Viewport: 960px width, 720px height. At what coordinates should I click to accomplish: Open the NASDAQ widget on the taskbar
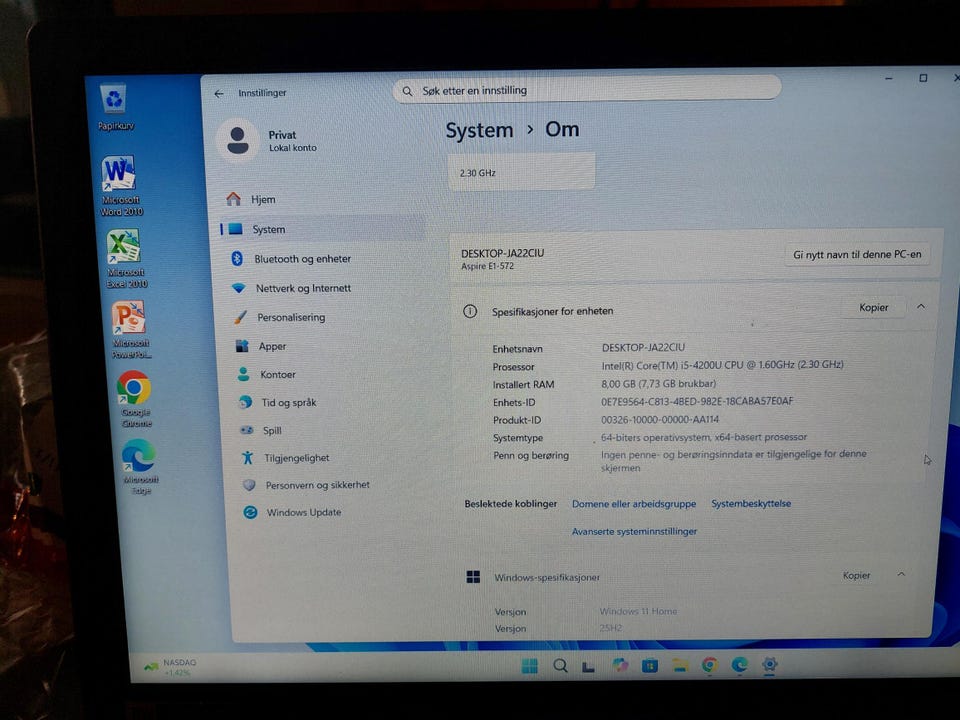click(171, 667)
